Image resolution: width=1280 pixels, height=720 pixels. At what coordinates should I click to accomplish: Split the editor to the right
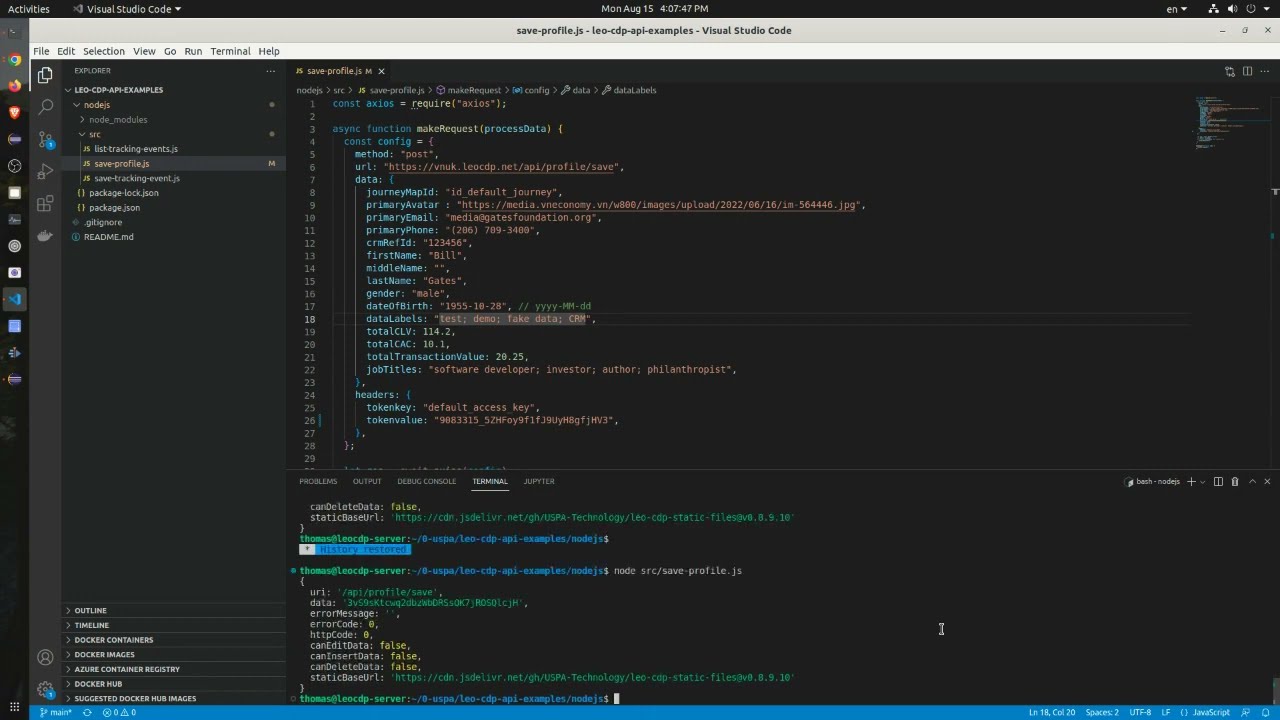[x=1247, y=71]
